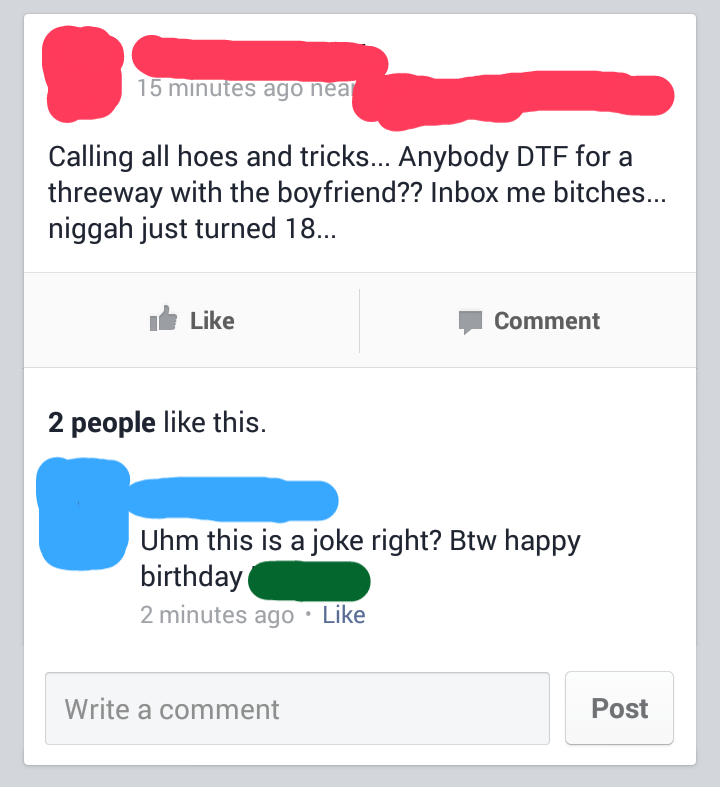720x787 pixels.
Task: Click the red-covered post author name
Action: click(260, 58)
